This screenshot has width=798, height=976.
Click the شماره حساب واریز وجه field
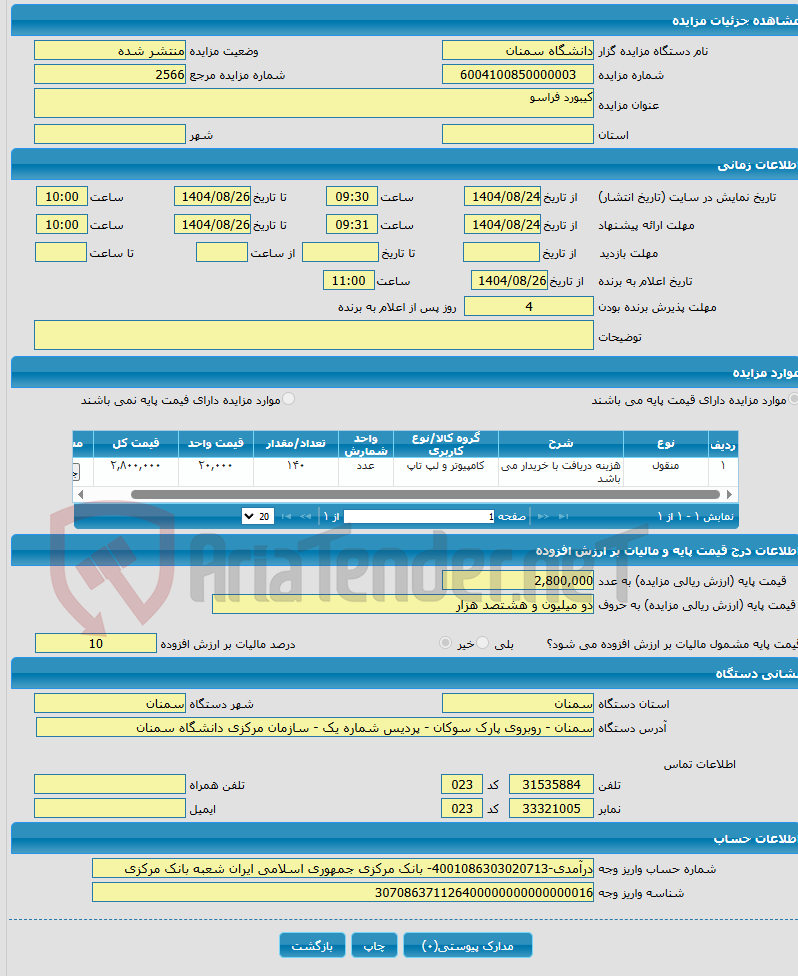[343, 868]
